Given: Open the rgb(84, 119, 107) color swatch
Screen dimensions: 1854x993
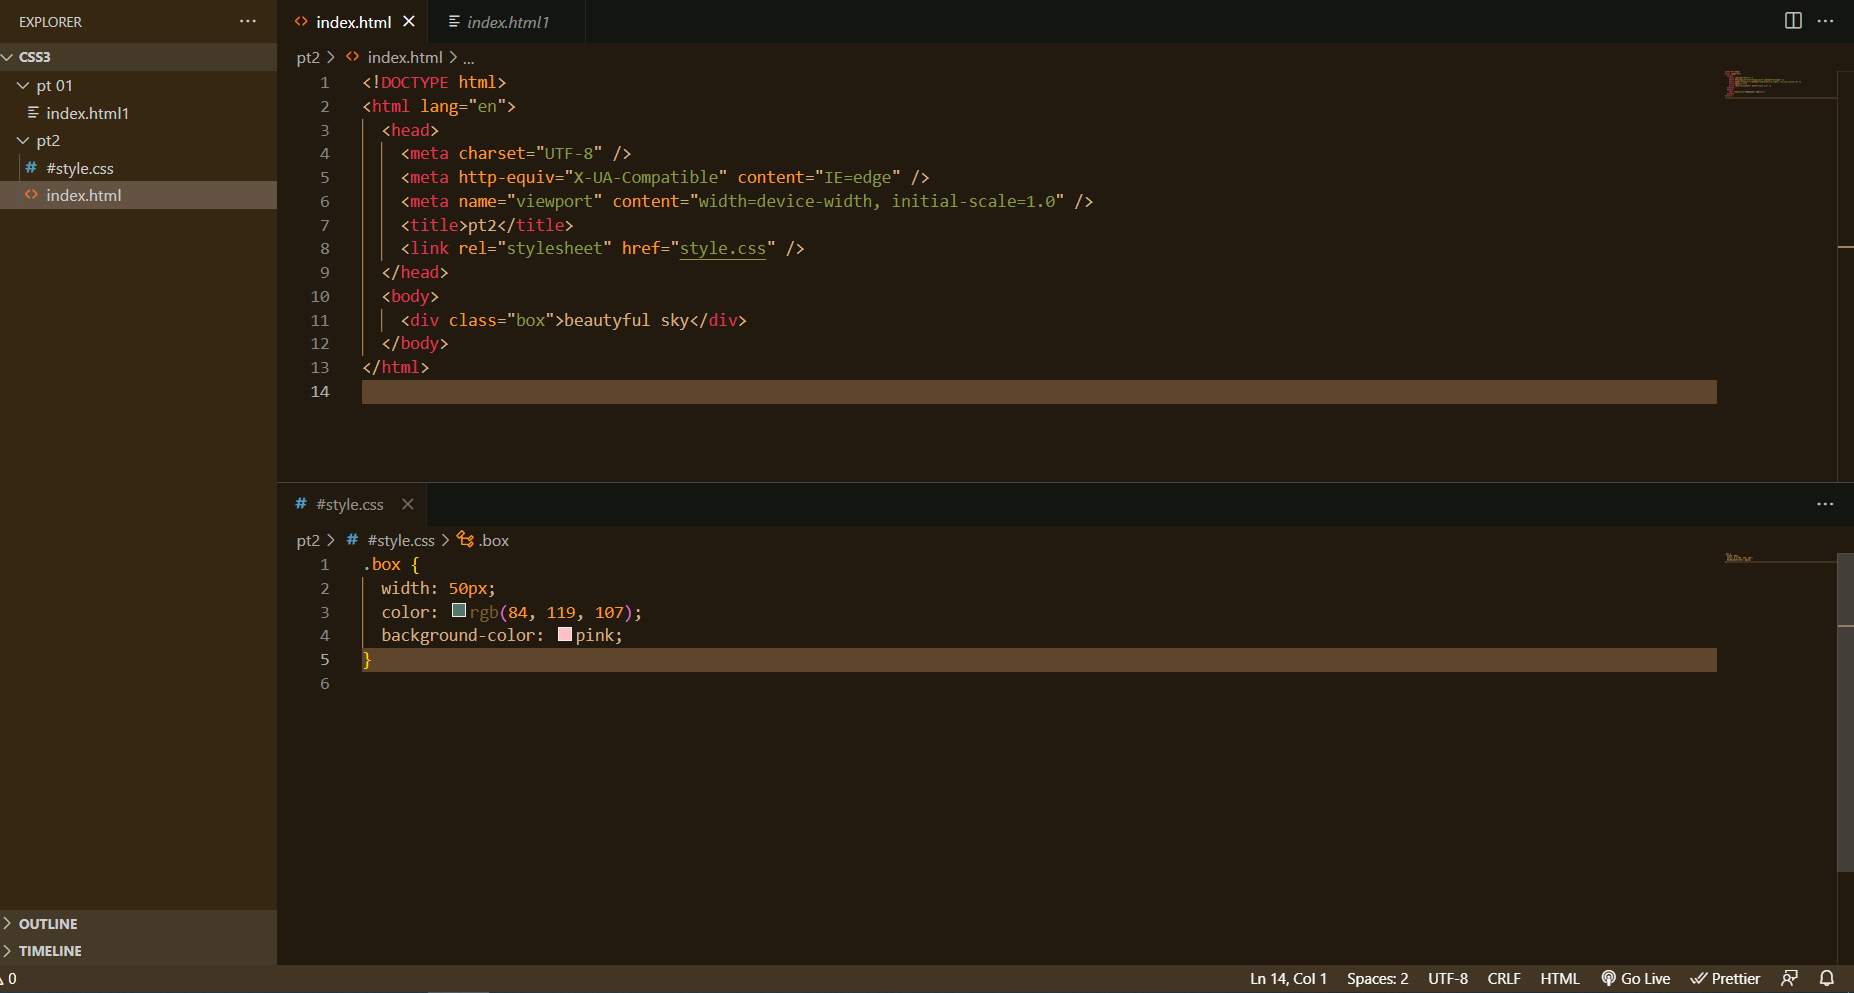Looking at the screenshot, I should click(x=459, y=610).
